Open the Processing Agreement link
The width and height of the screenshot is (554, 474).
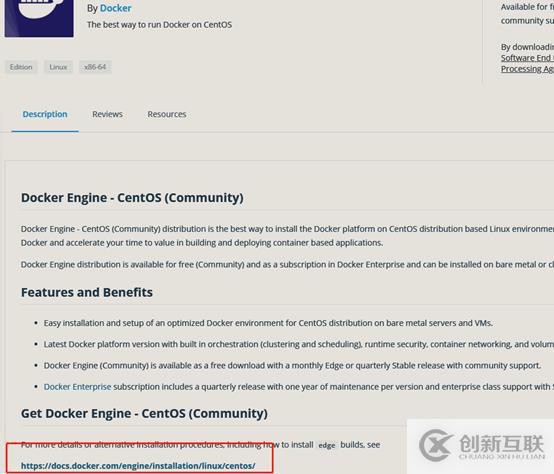coord(527,69)
